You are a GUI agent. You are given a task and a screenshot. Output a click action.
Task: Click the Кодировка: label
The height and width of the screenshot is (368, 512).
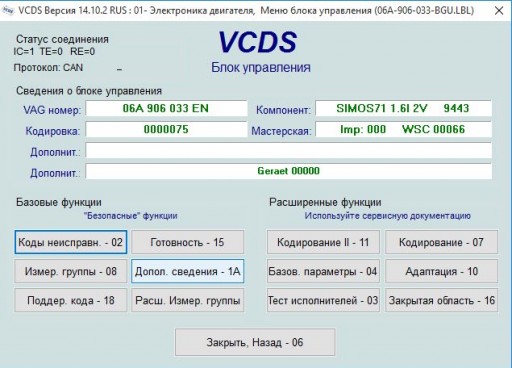[53, 131]
